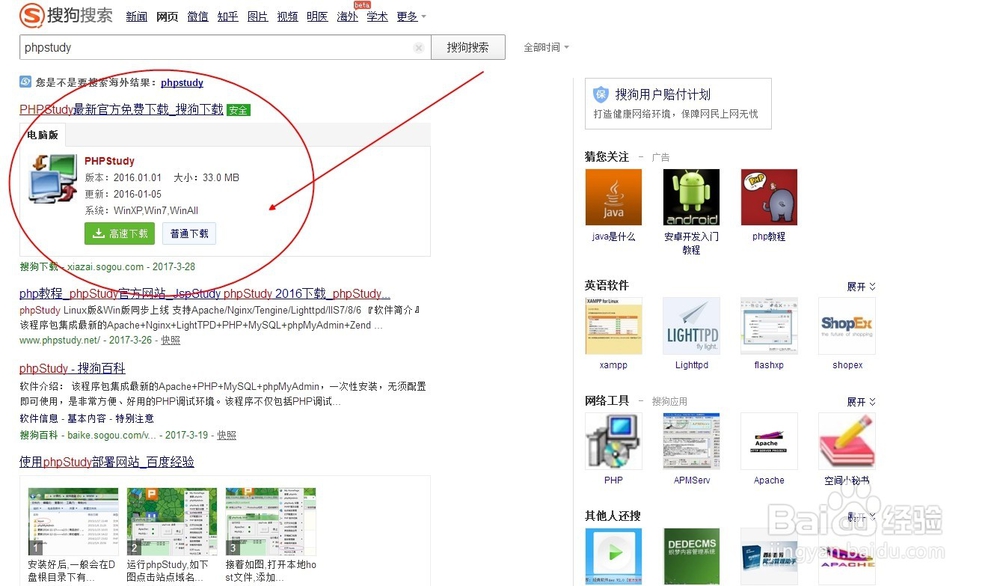Viewport: 1000px width, 586px height.
Task: Select the 电脑版 tab in download card
Action: [x=42, y=135]
